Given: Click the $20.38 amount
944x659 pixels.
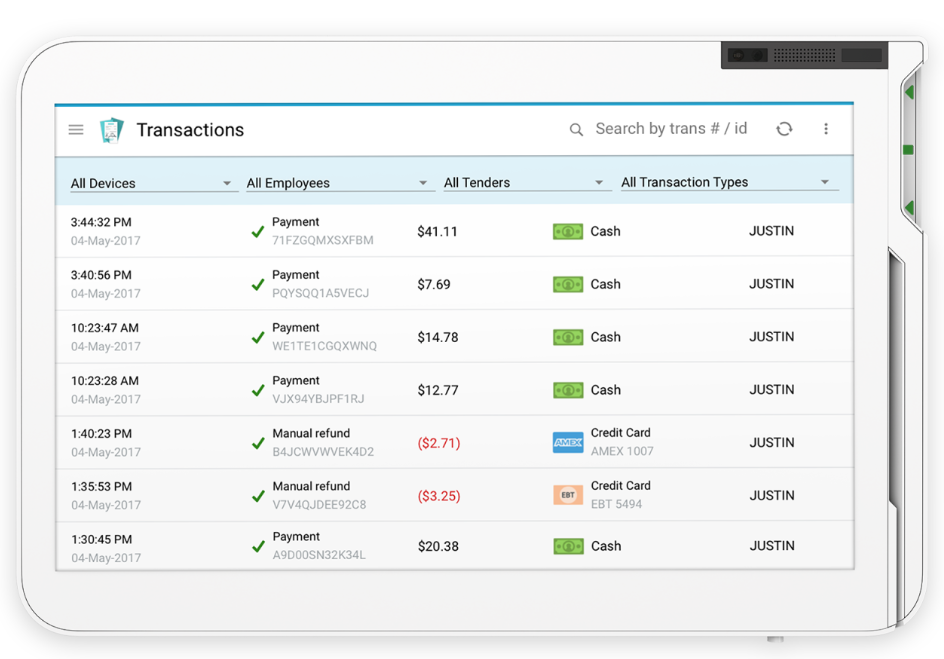Looking at the screenshot, I should coord(438,546).
